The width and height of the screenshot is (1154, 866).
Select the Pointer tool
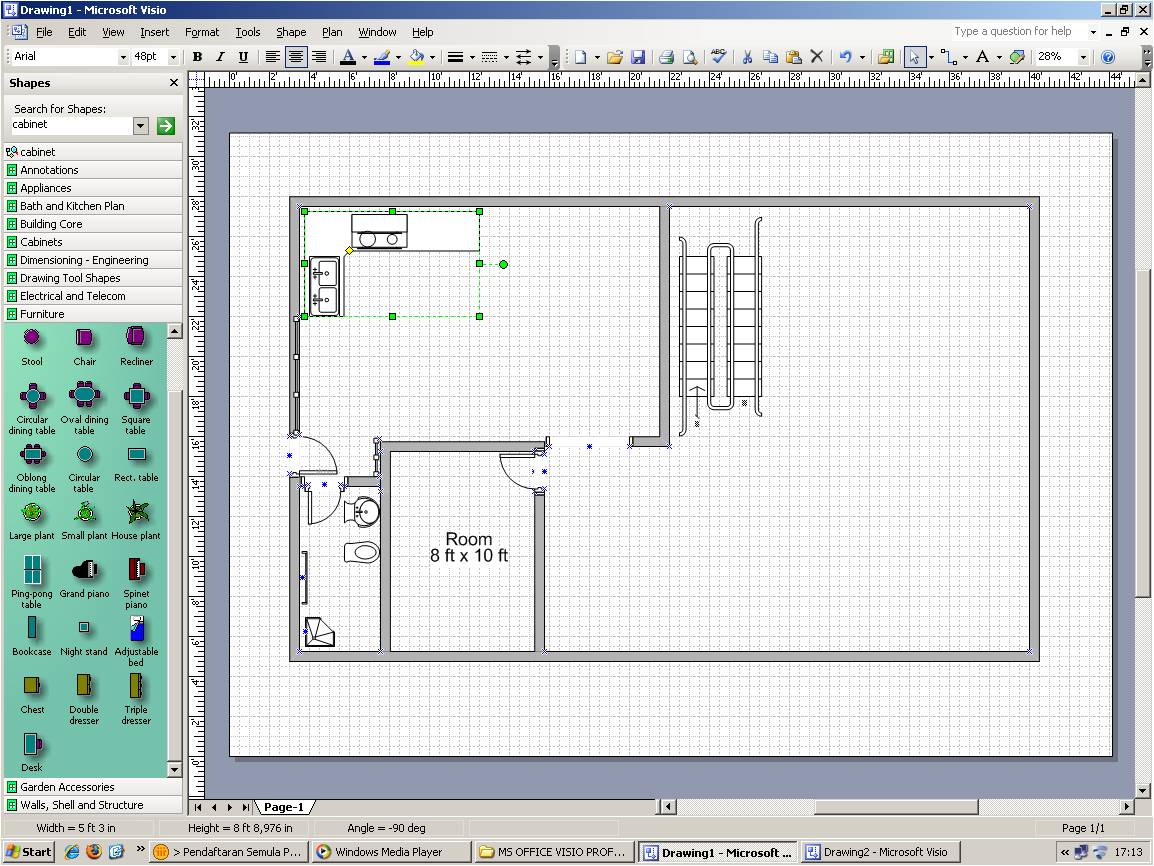(914, 57)
